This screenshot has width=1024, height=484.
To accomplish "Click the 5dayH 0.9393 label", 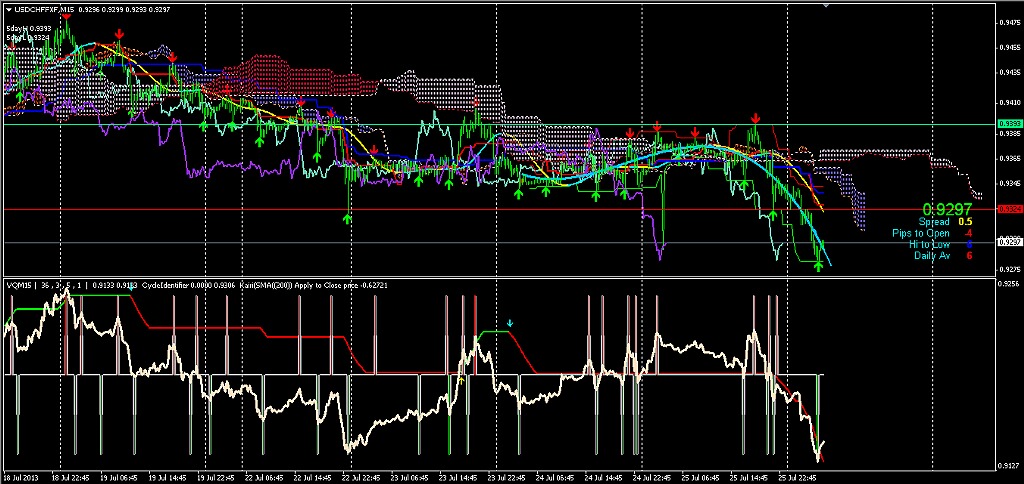I will pyautogui.click(x=28, y=28).
